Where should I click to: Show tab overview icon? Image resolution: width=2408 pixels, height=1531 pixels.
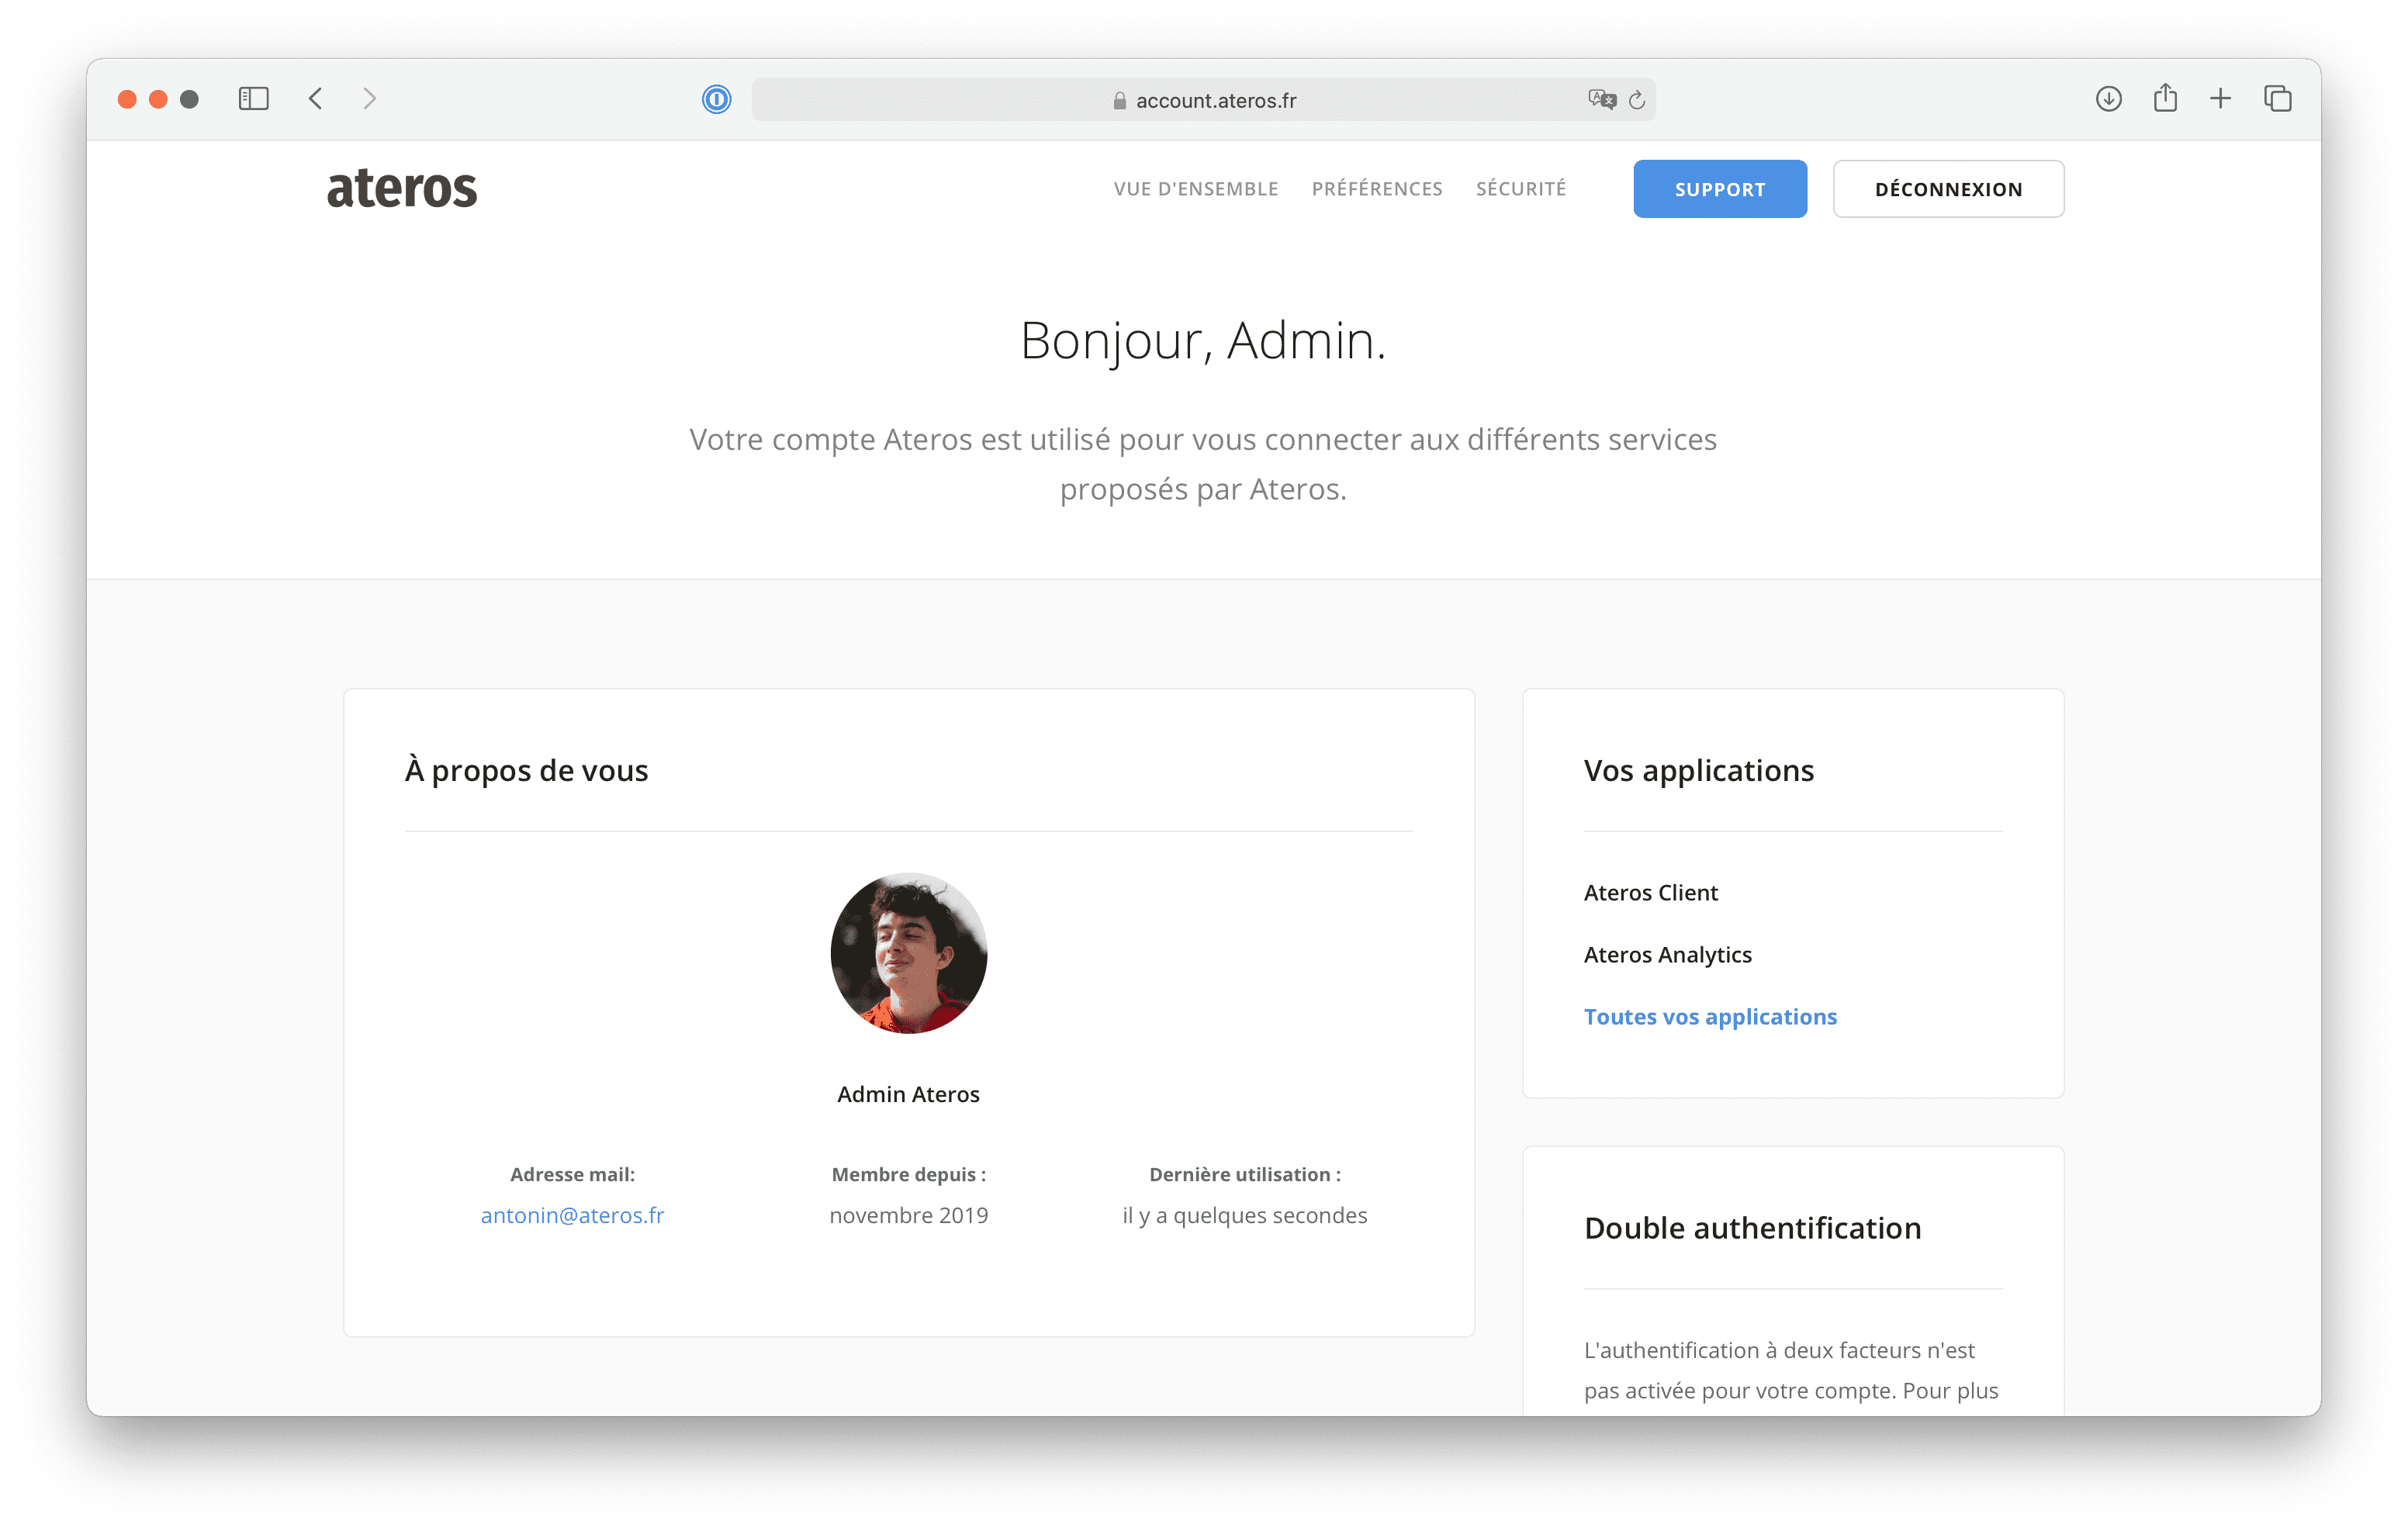[2277, 99]
